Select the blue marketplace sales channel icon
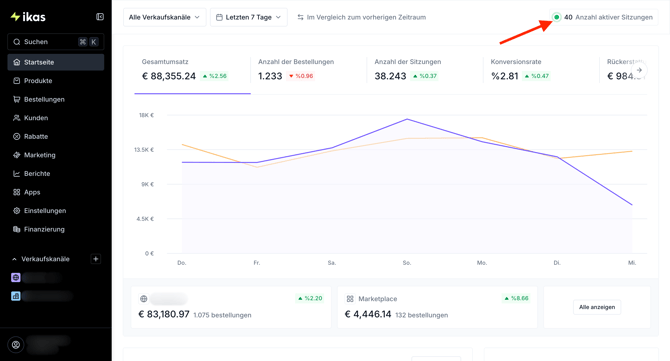 click(x=16, y=296)
